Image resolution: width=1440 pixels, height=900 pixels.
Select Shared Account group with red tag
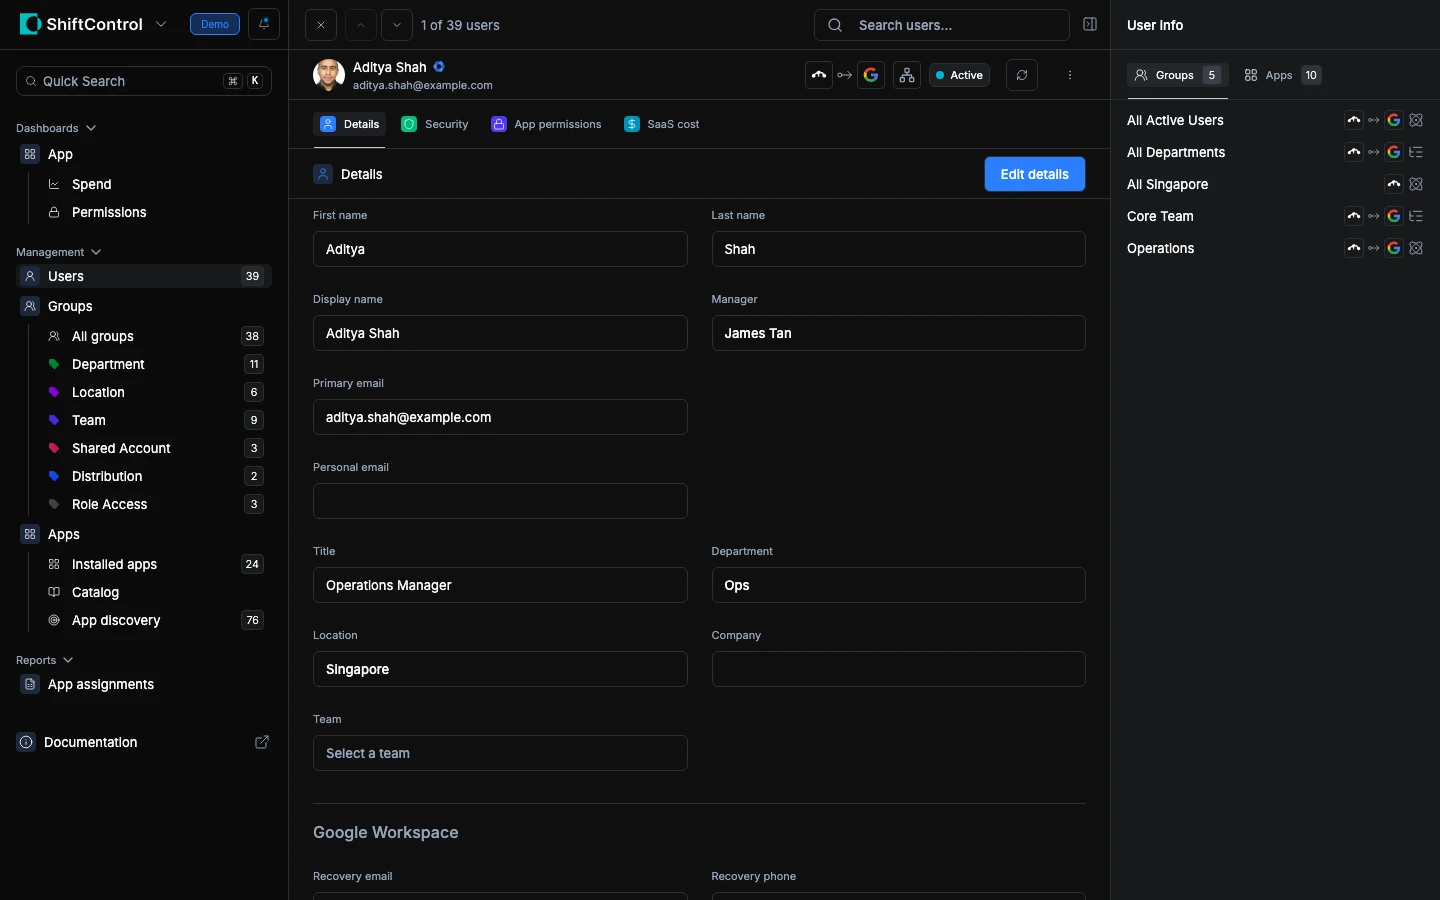(x=121, y=448)
